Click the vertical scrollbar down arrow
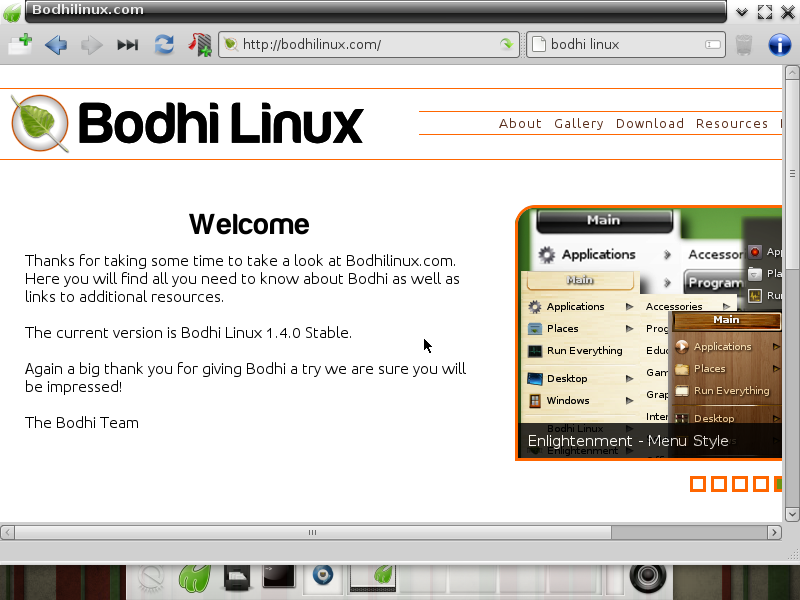The image size is (800, 600). (792, 514)
